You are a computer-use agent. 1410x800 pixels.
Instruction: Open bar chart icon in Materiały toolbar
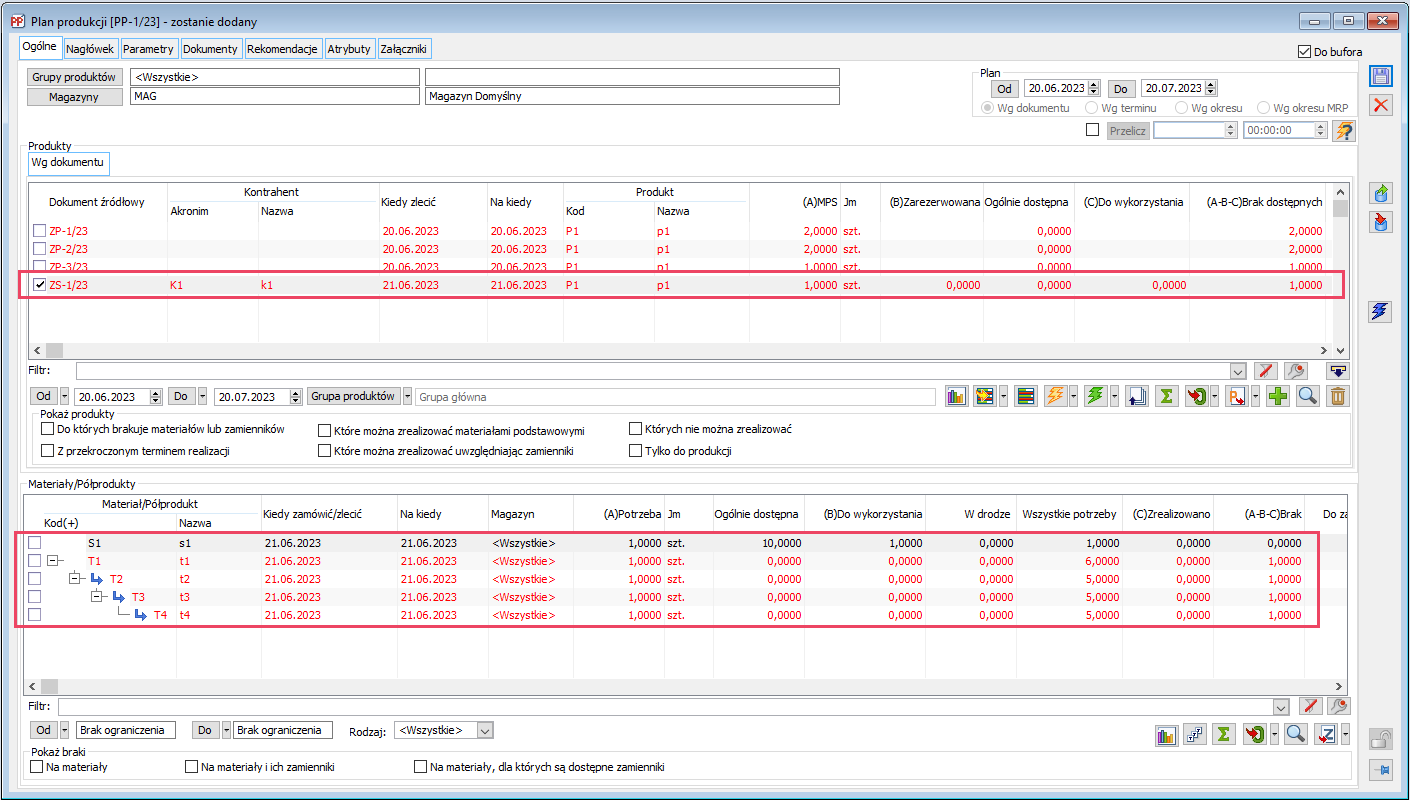pyautogui.click(x=1165, y=735)
